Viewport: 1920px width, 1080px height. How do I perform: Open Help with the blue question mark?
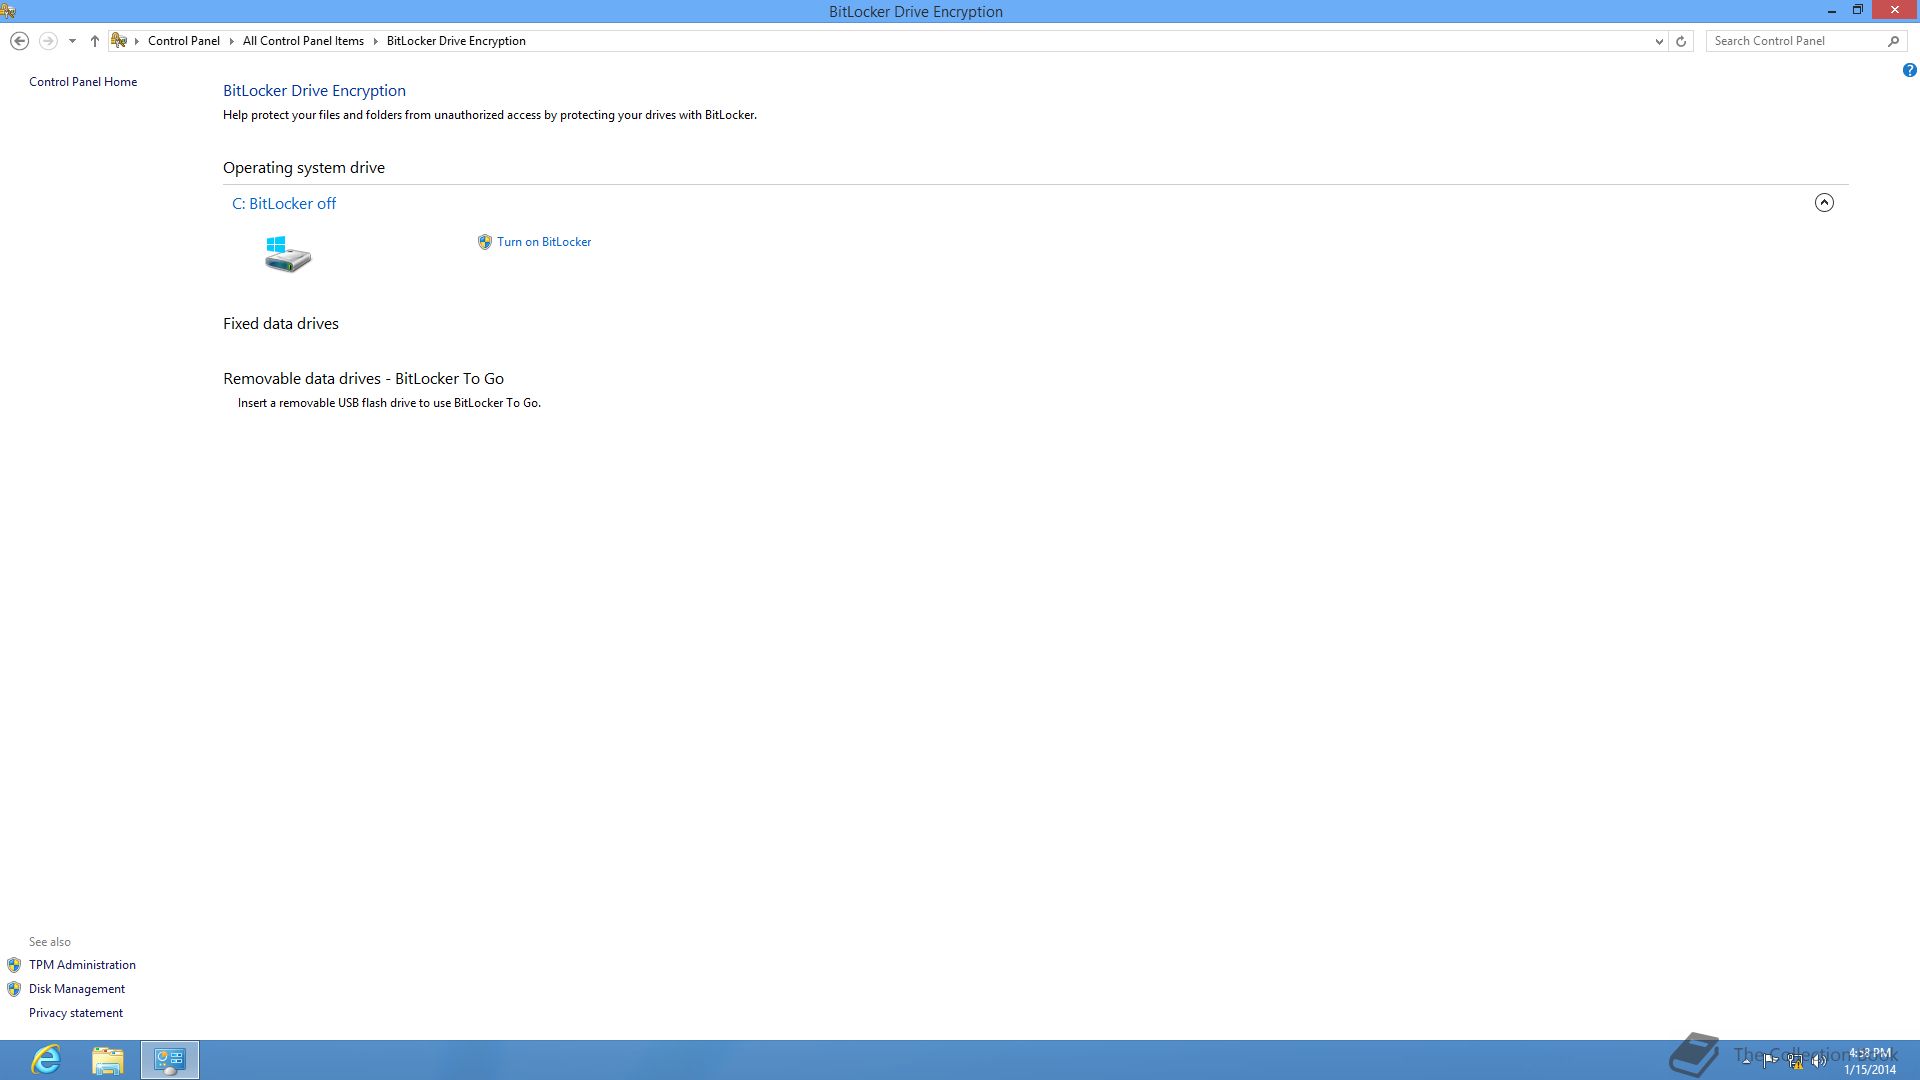(1909, 71)
